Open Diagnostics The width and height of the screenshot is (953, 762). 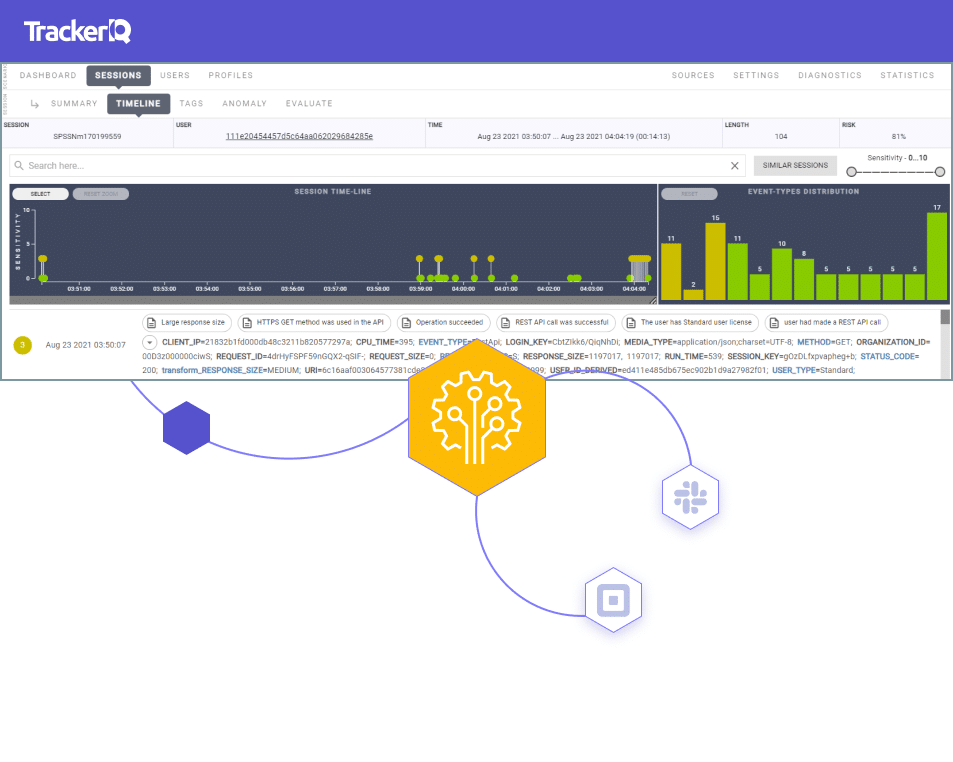click(x=830, y=75)
